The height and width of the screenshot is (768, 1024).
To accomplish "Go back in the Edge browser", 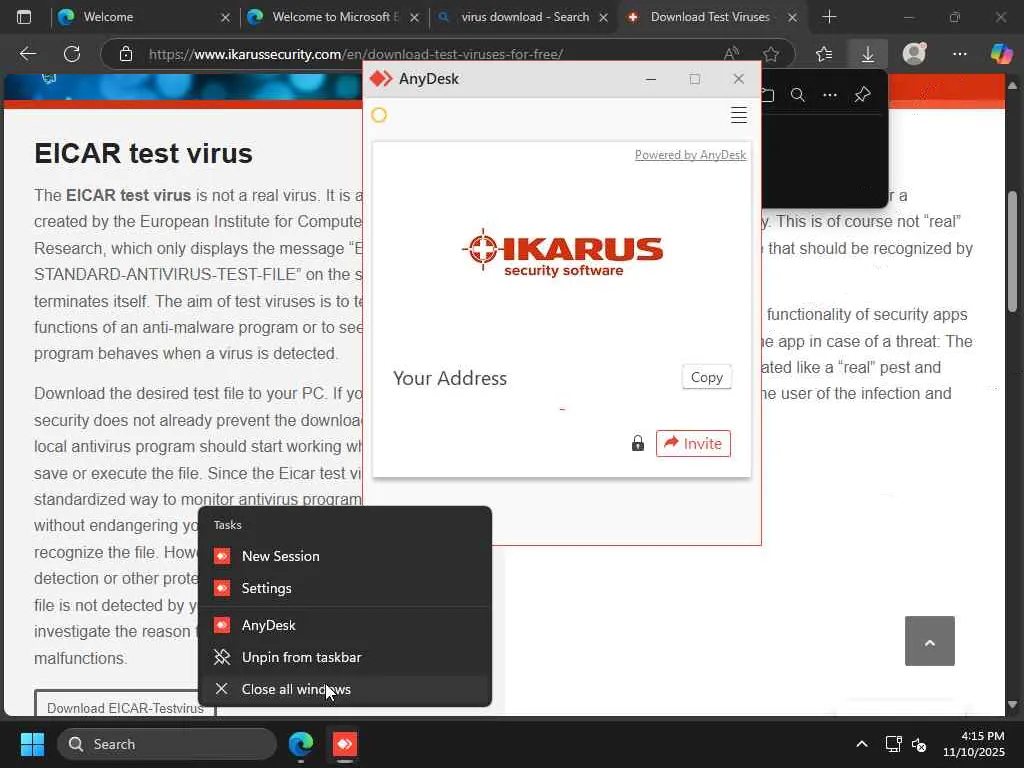I will pyautogui.click(x=27, y=54).
